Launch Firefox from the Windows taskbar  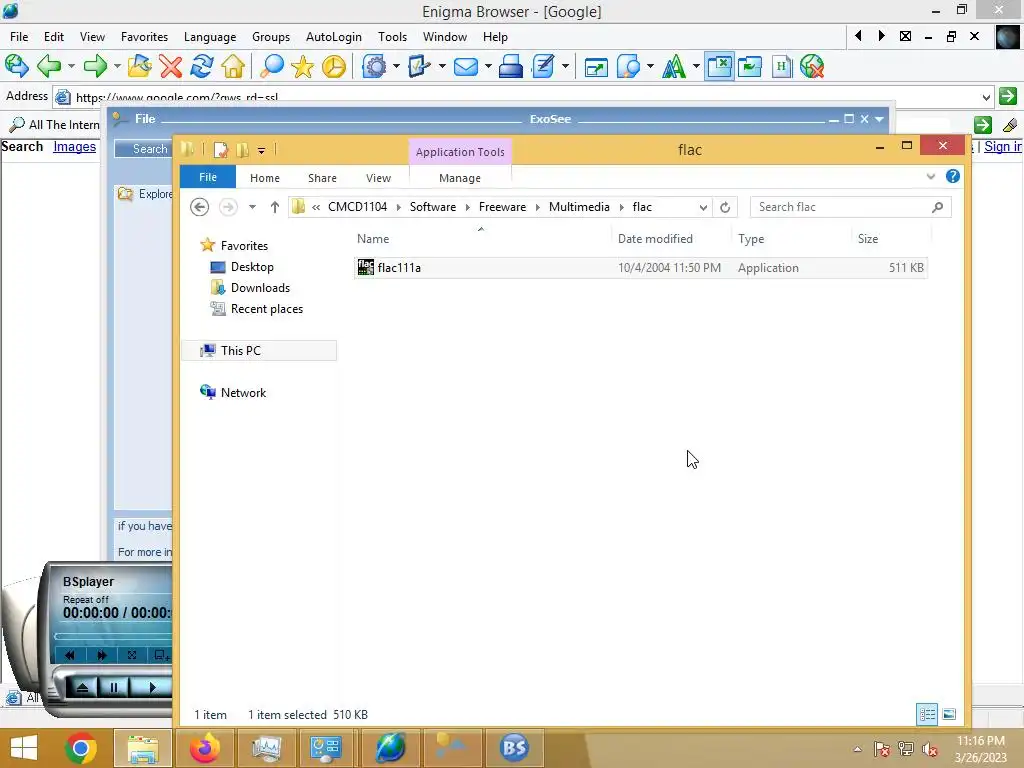(205, 748)
